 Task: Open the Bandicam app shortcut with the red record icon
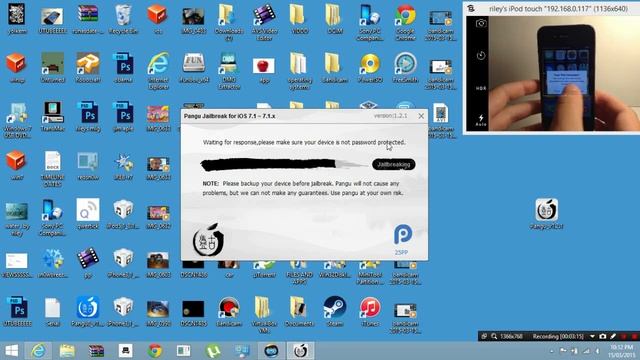(x=229, y=312)
